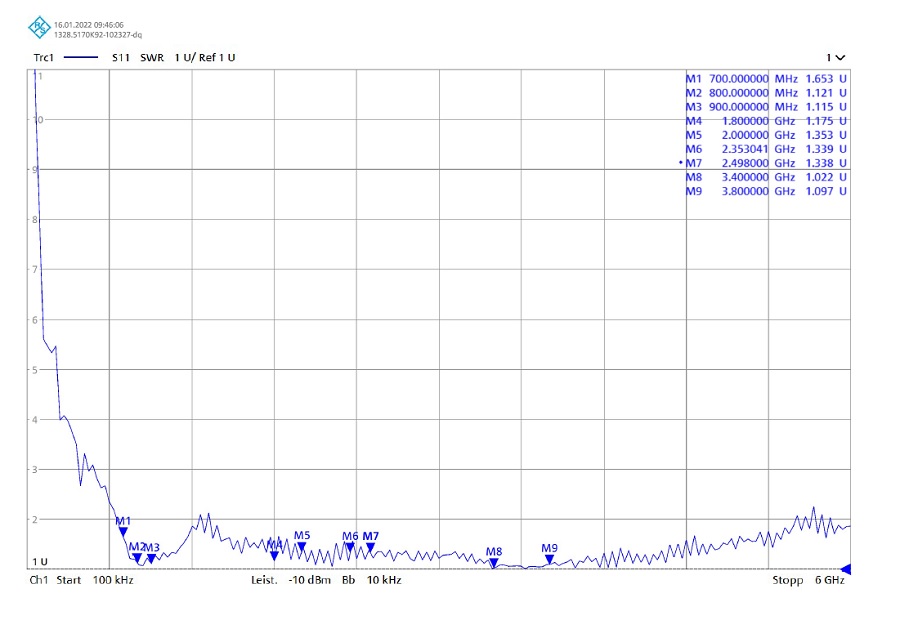Select marker M9 triangle on the trace

tap(549, 559)
